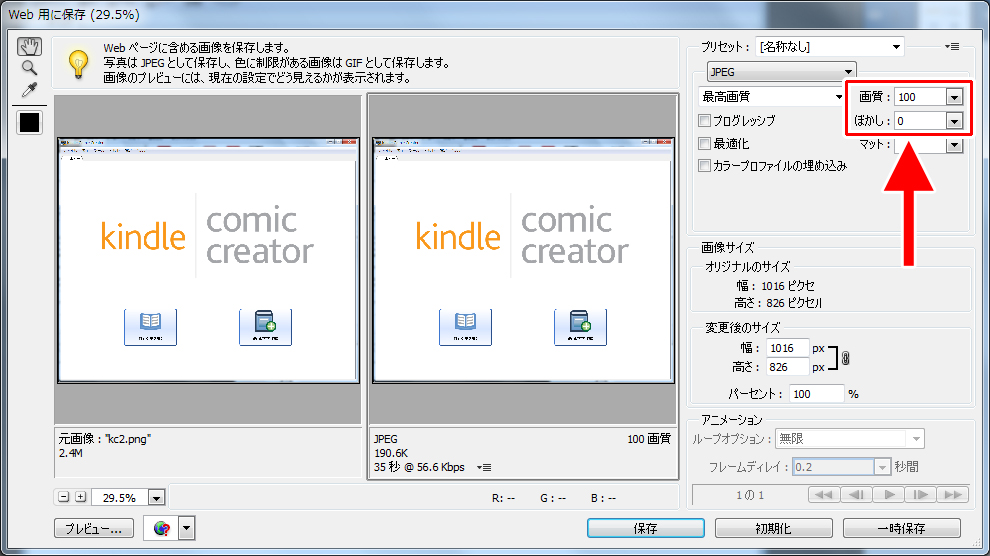
Task: Select the Hand tool
Action: 29,46
